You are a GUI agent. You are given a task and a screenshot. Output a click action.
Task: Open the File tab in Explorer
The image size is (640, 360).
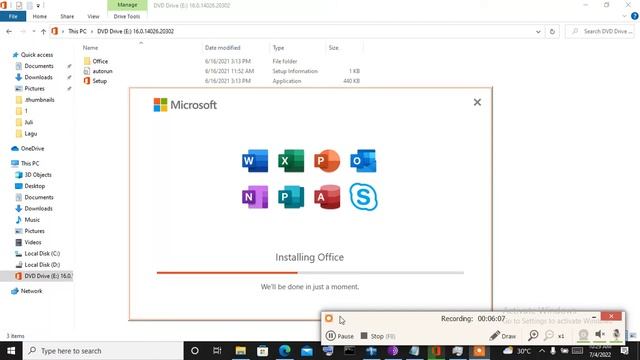click(x=13, y=16)
